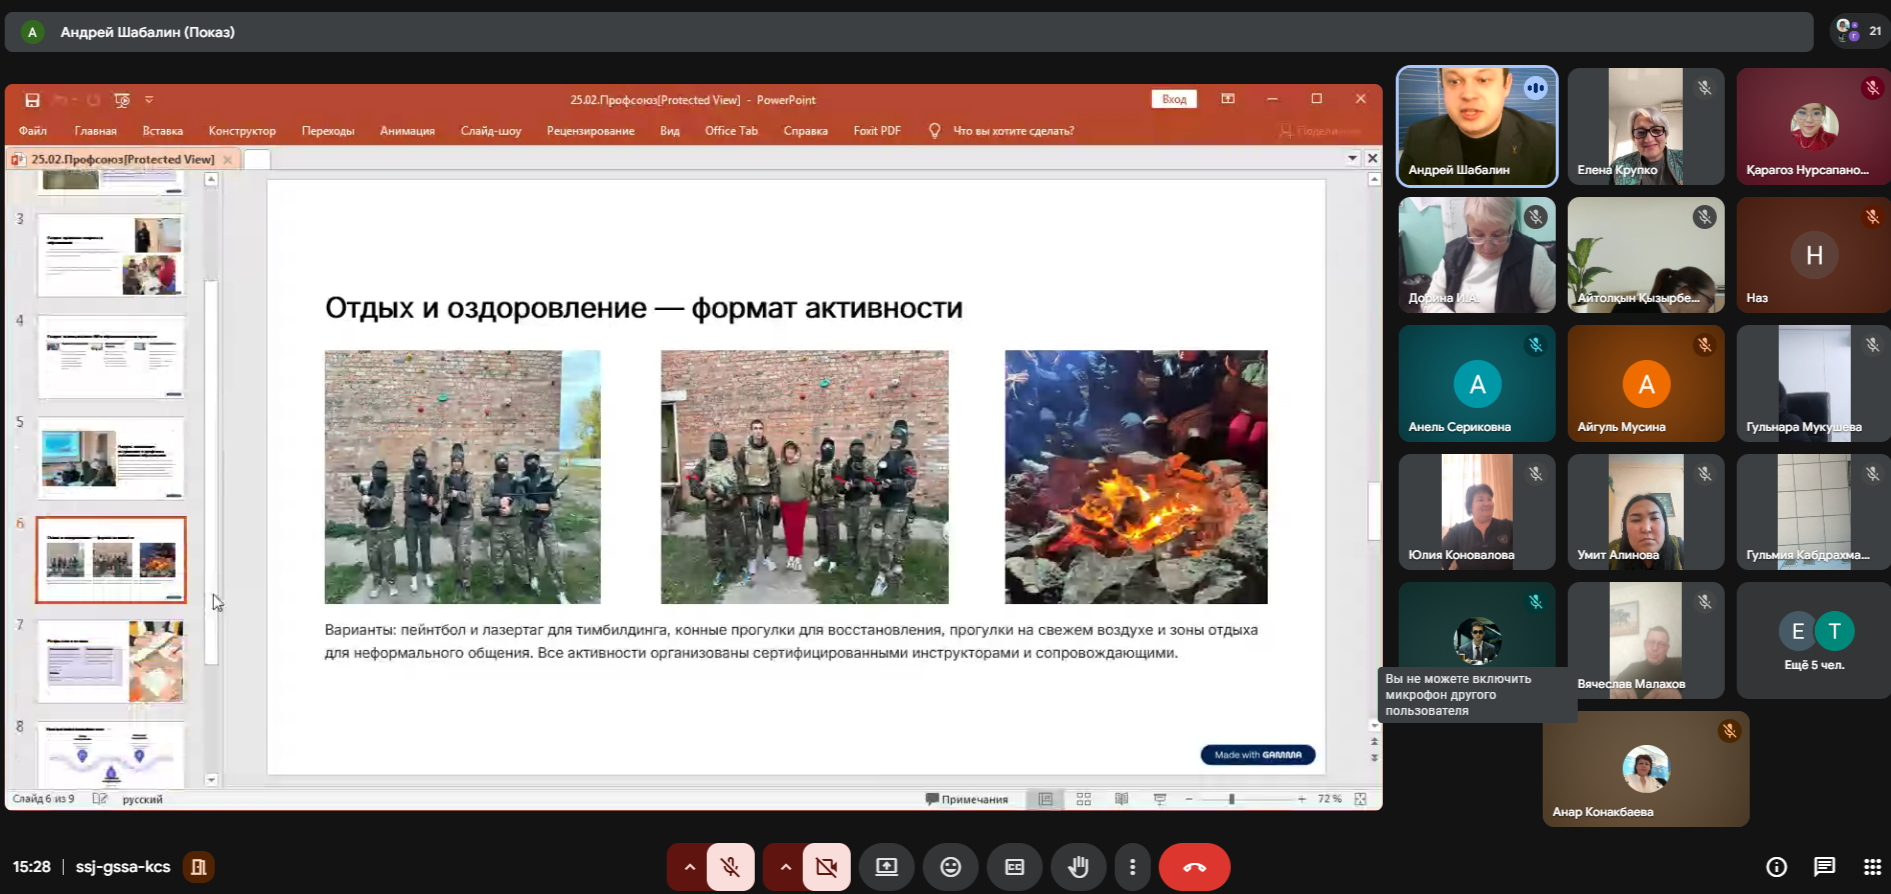Image resolution: width=1891 pixels, height=894 pixels.
Task: Expand audio settings arrow next to microphone
Action: point(689,867)
